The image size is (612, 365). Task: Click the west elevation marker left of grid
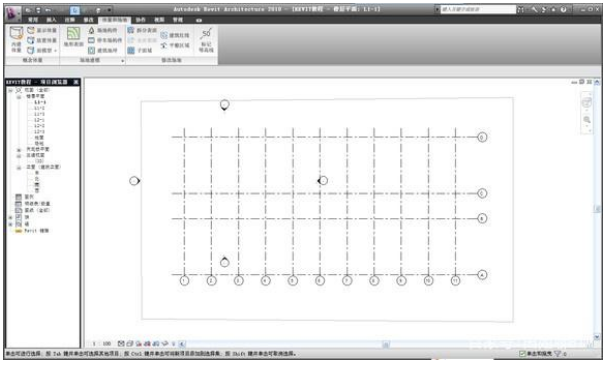pos(135,181)
